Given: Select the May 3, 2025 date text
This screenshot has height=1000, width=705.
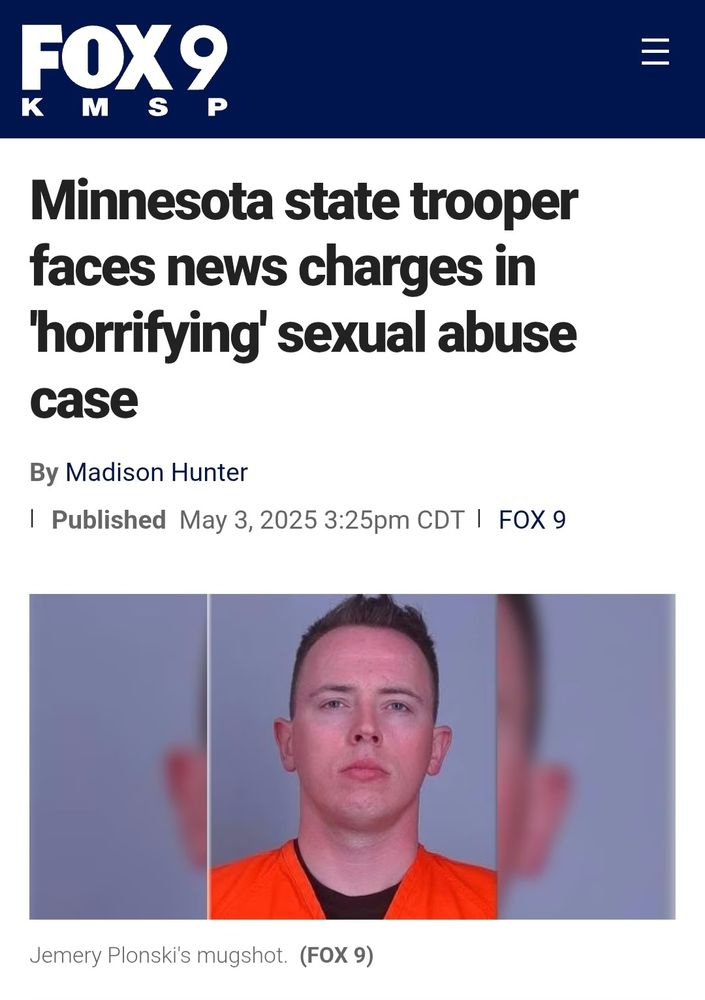Looking at the screenshot, I should [248, 520].
